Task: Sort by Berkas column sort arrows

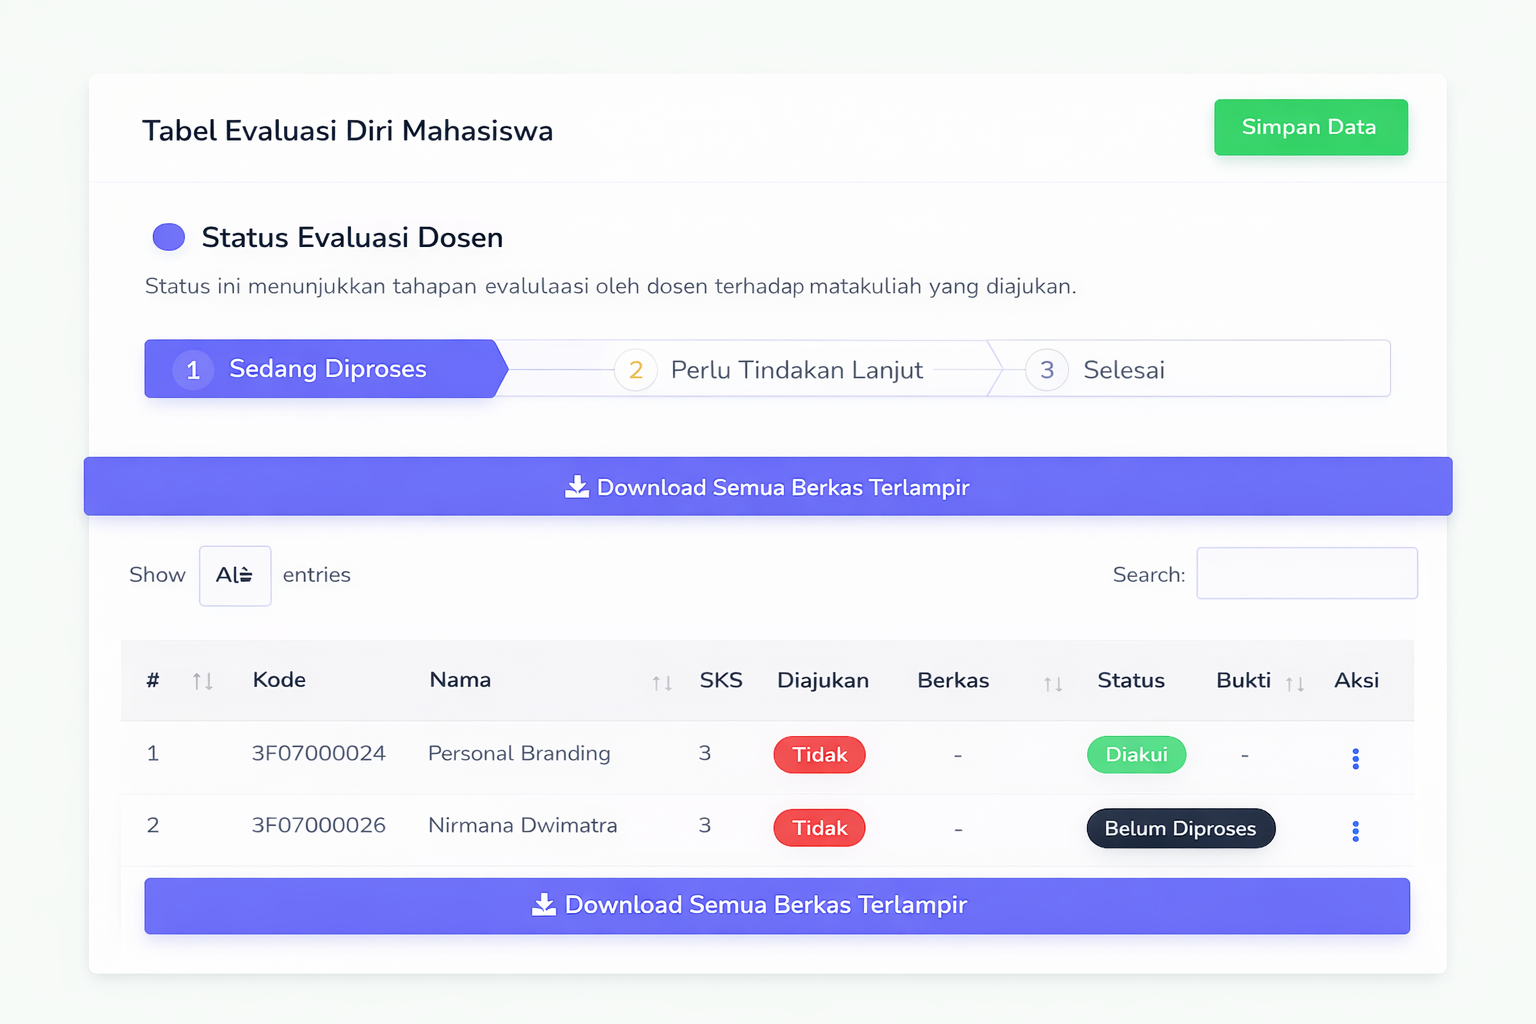Action: [x=1052, y=684]
